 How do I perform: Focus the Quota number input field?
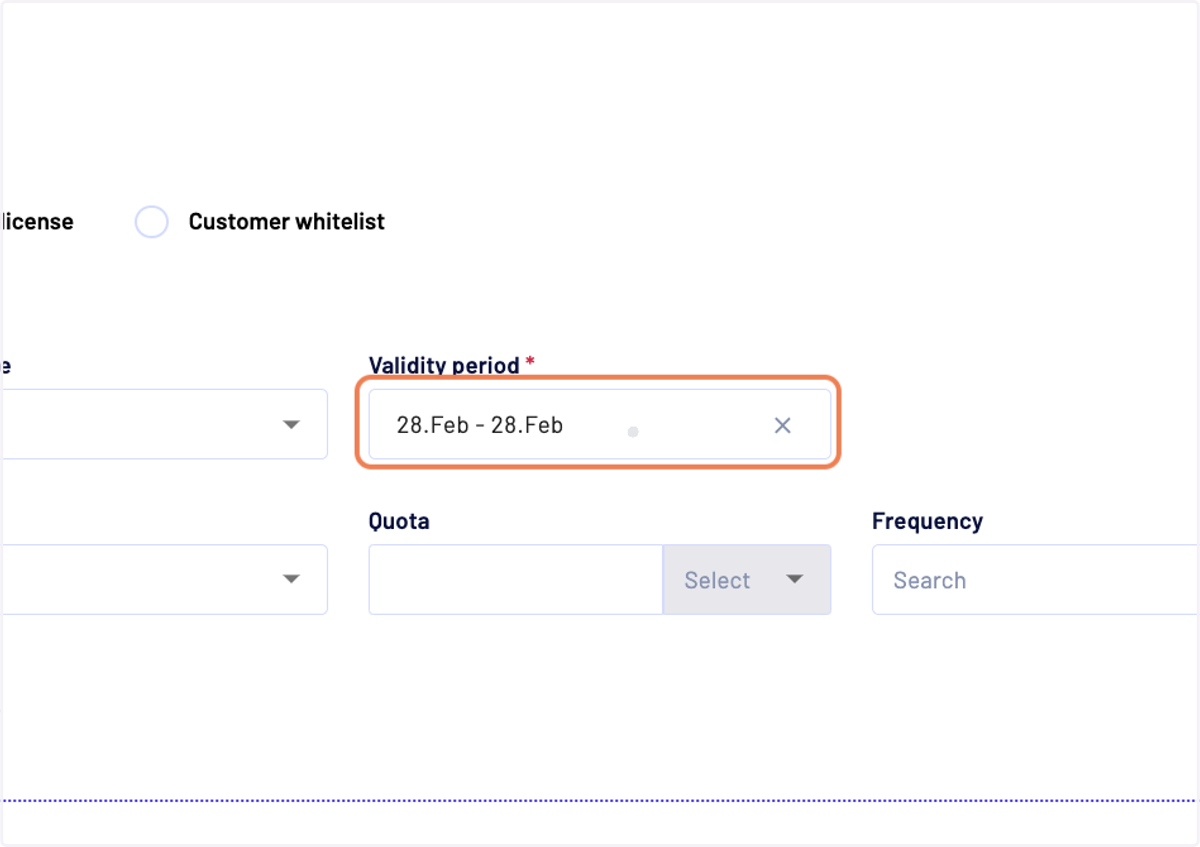[x=516, y=579]
